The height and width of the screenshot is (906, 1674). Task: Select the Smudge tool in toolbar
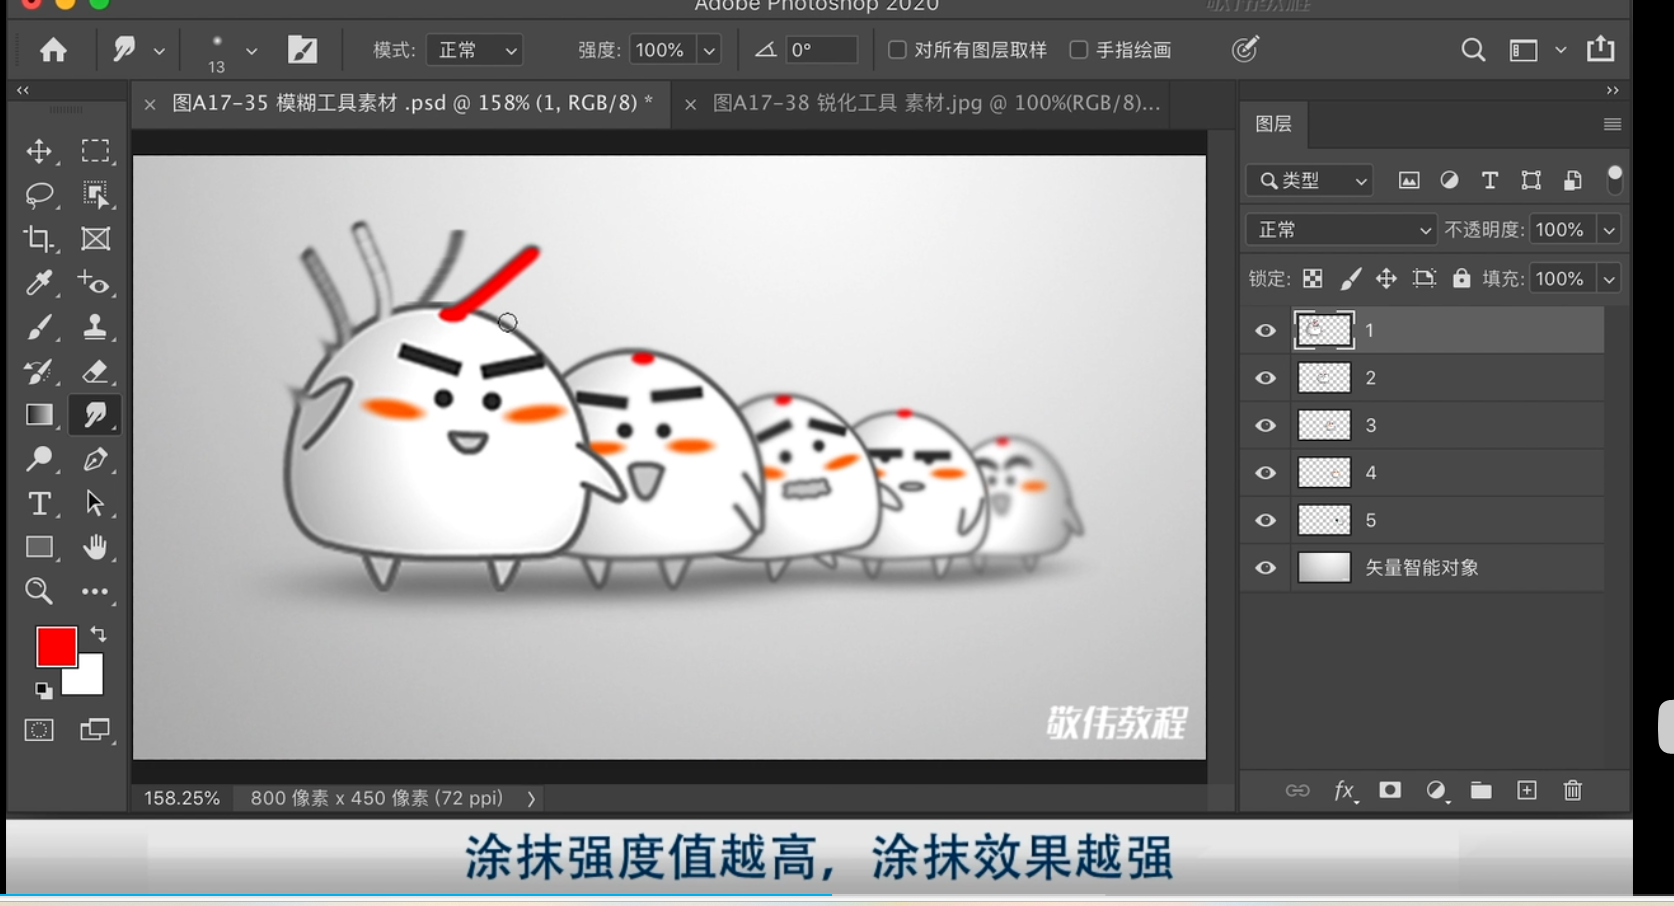click(x=95, y=415)
